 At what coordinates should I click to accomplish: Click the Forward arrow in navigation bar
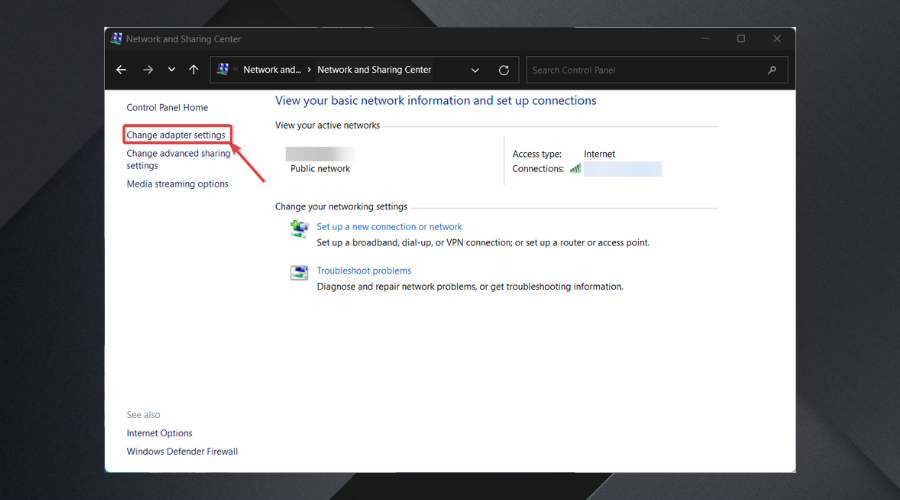(x=147, y=70)
